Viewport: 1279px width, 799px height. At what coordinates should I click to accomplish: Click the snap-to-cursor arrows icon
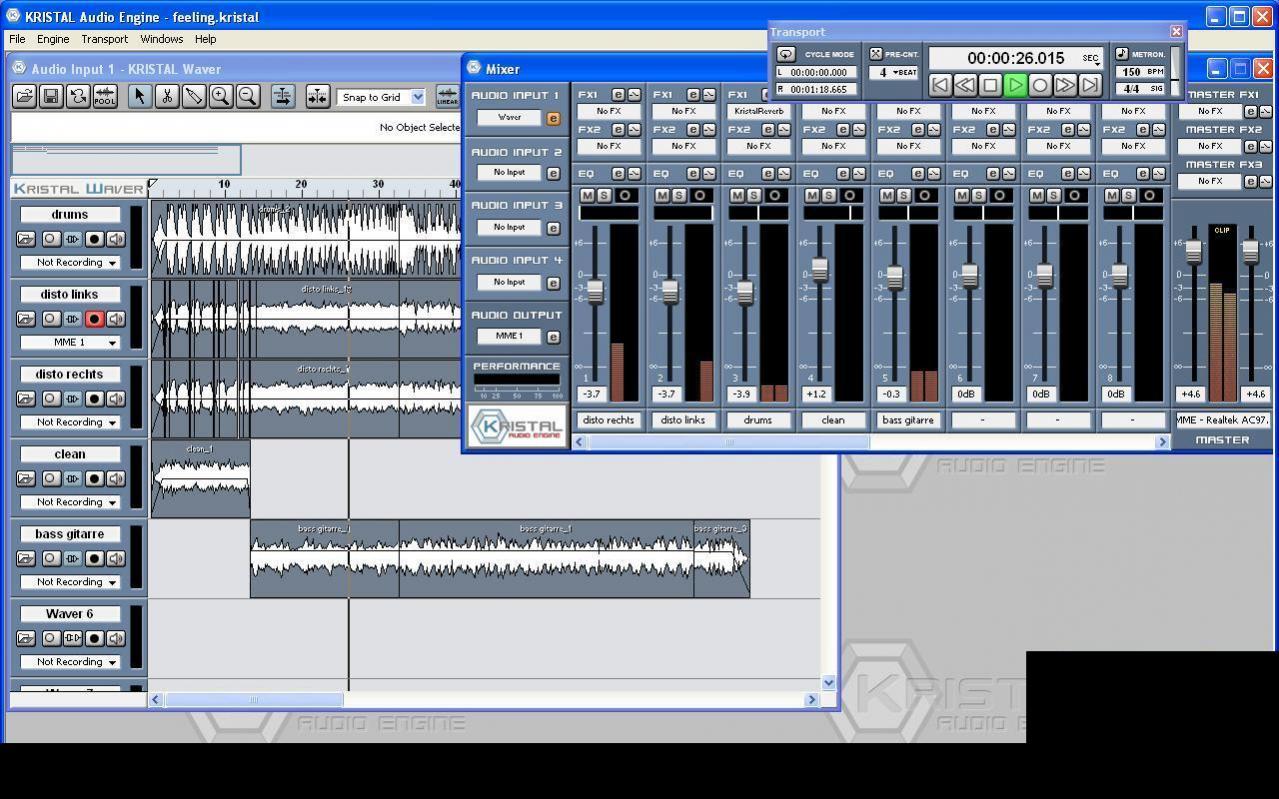[x=317, y=97]
